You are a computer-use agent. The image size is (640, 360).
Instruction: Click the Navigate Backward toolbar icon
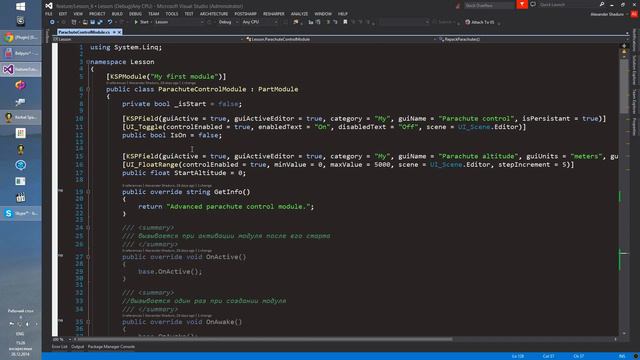coord(52,22)
